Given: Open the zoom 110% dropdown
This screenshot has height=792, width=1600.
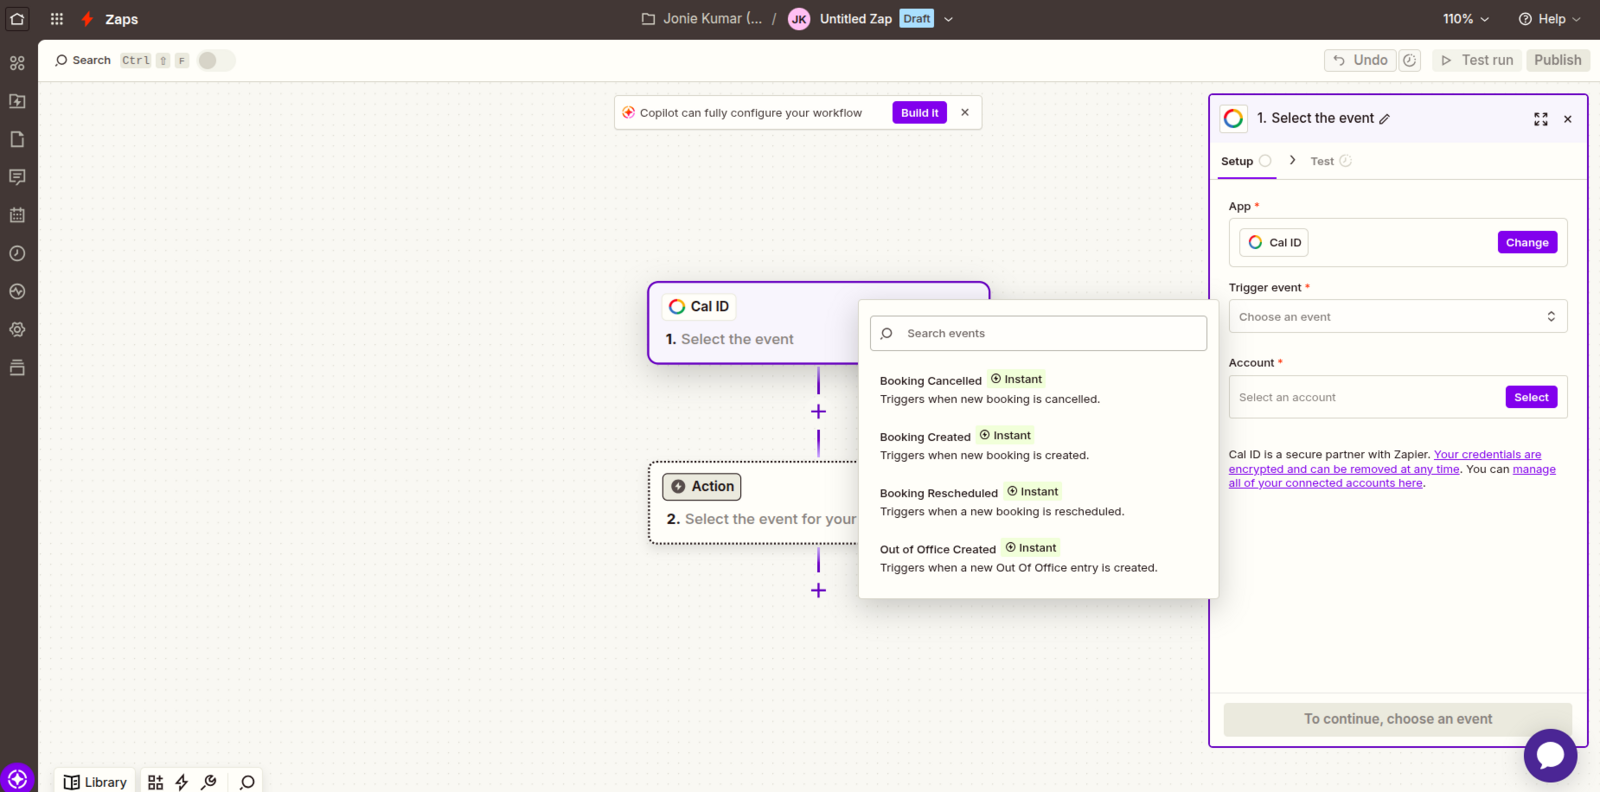Looking at the screenshot, I should pos(1466,19).
